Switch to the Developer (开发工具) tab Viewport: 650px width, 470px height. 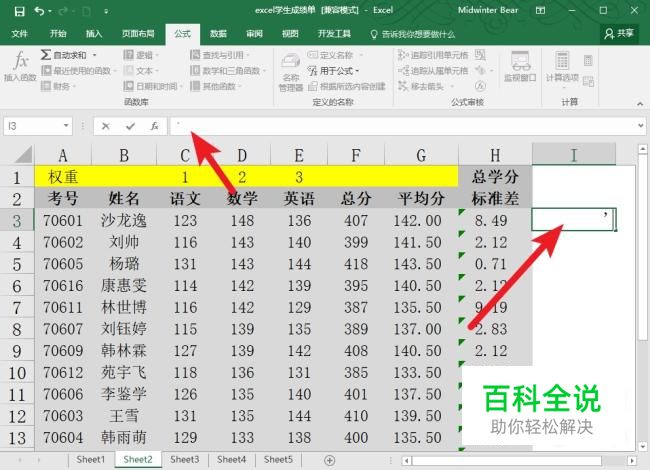pos(334,34)
